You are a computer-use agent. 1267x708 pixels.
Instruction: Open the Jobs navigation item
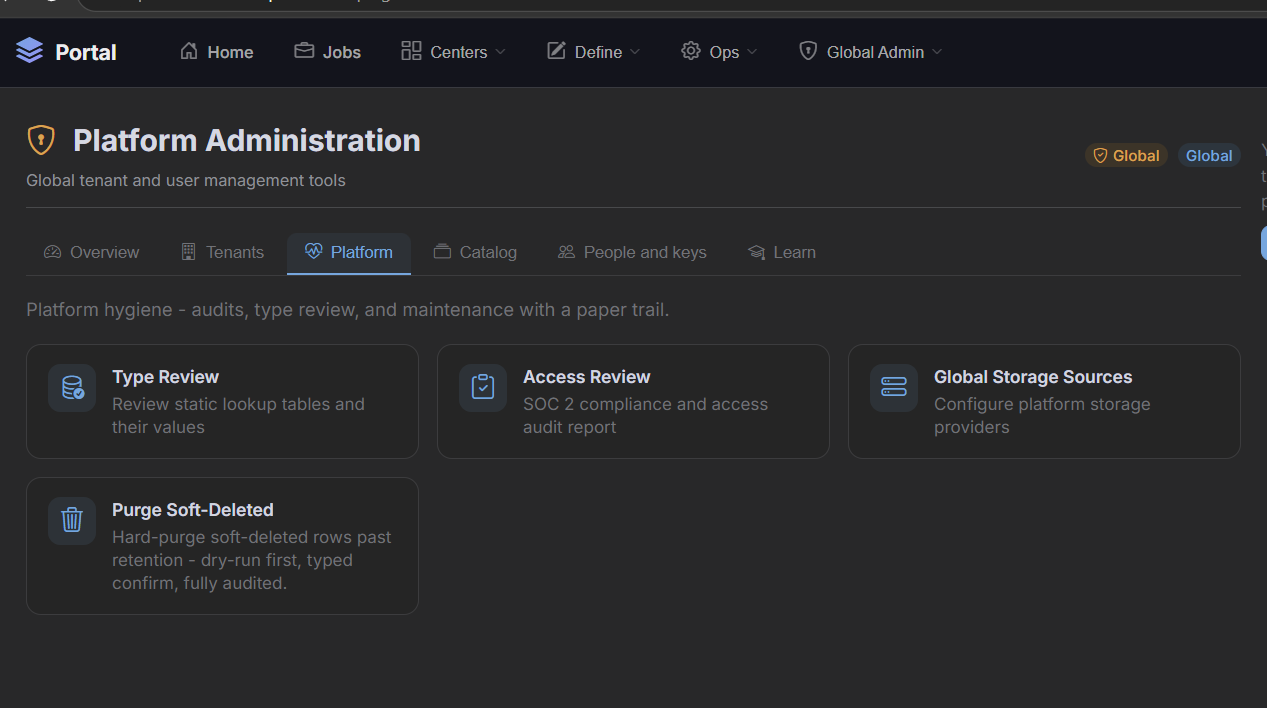(328, 52)
